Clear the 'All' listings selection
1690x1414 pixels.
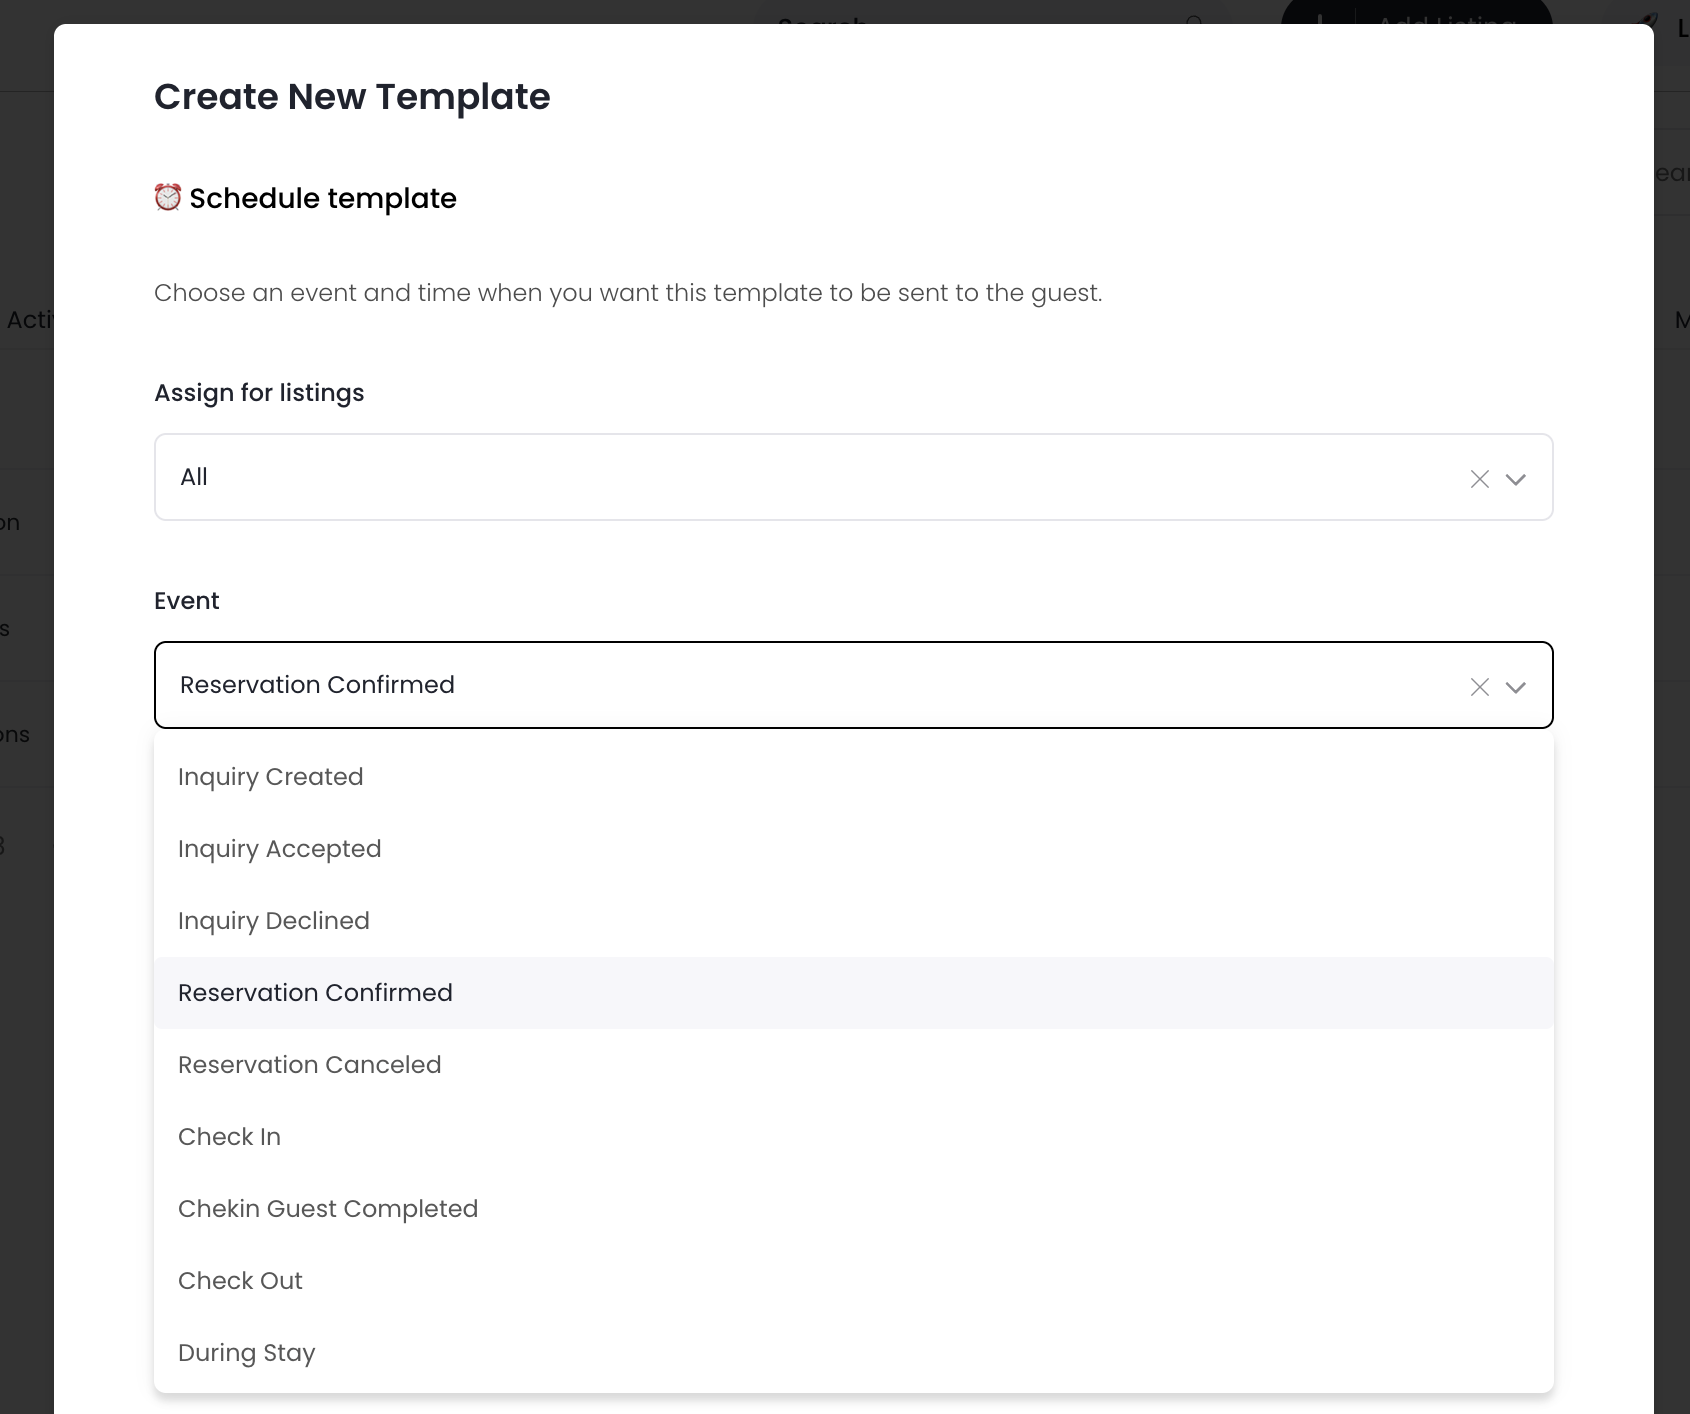(1480, 479)
